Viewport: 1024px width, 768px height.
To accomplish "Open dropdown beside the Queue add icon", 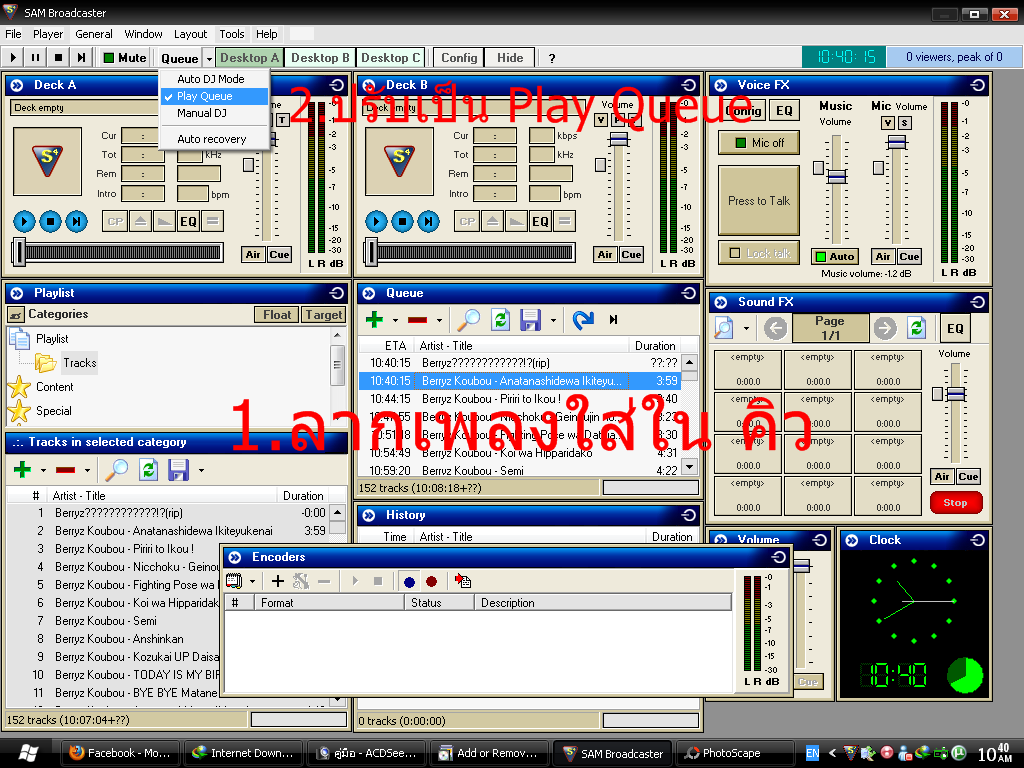I will tap(395, 321).
